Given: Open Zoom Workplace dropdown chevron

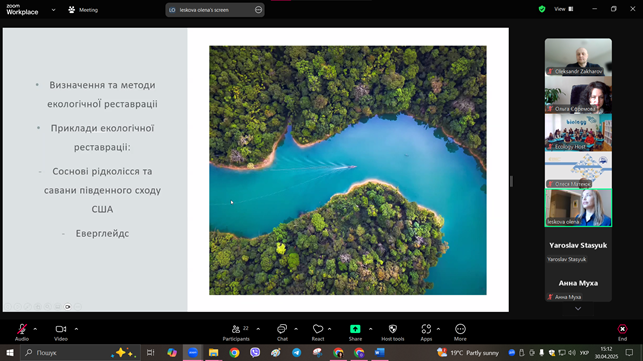Looking at the screenshot, I should tap(53, 10).
